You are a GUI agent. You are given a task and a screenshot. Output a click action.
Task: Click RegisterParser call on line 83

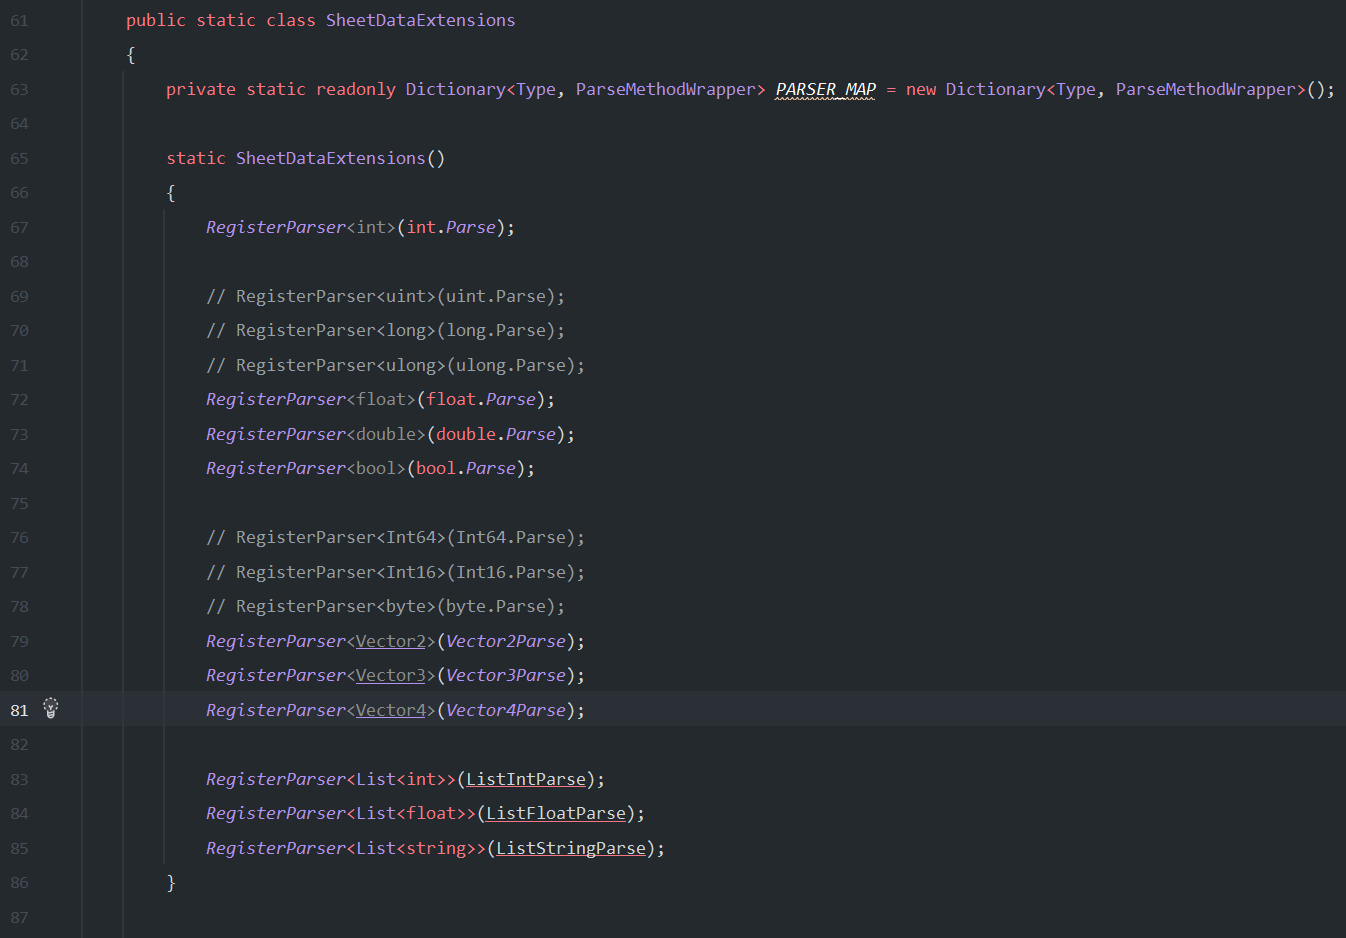276,779
